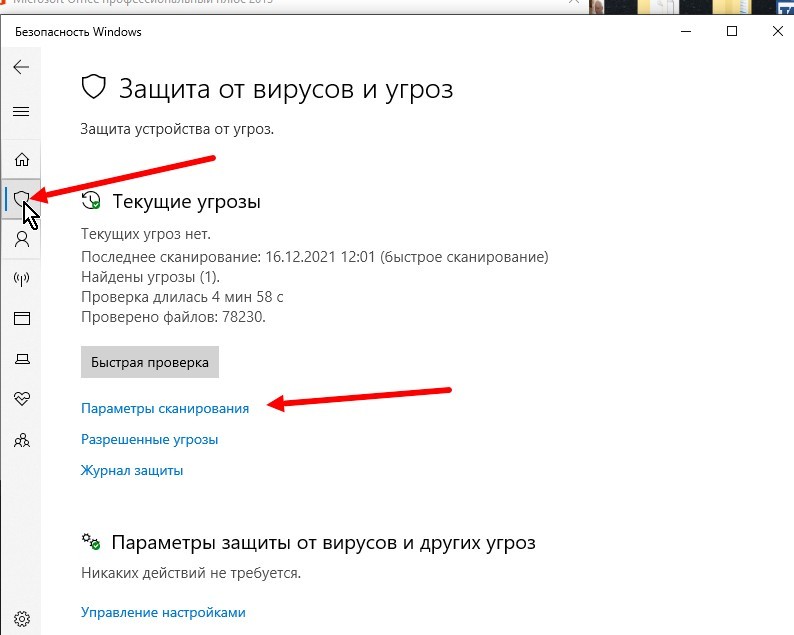794x635 pixels.
Task: Click text Текущих угроз нет.
Action: 146,234
